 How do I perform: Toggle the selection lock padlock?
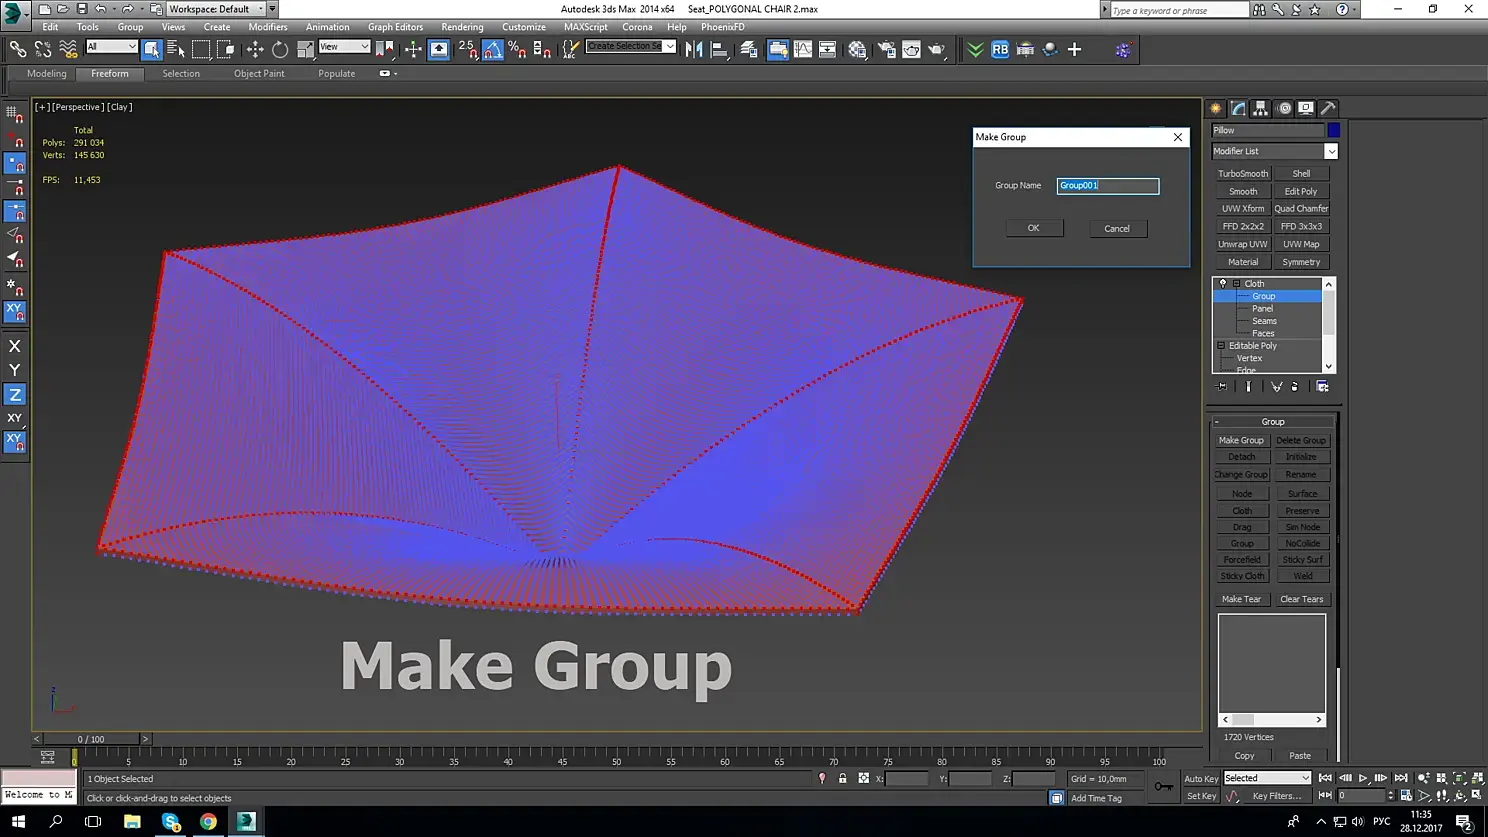click(842, 778)
